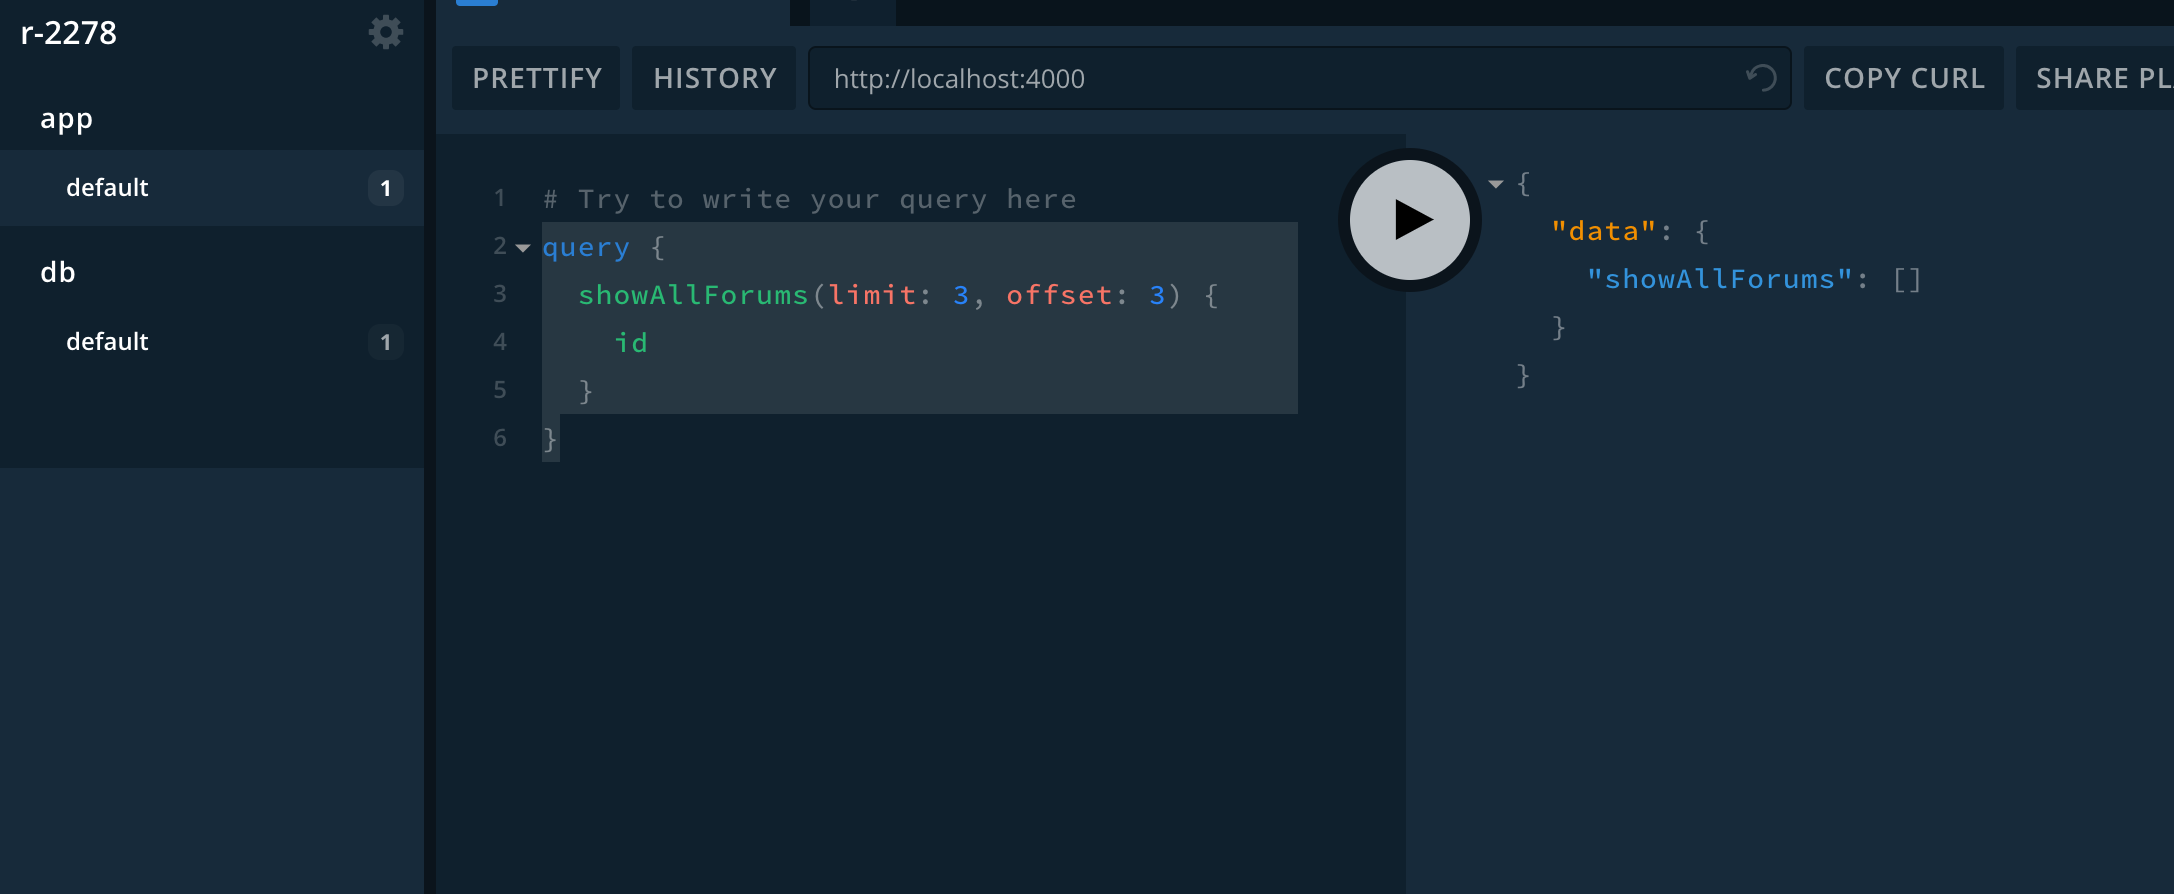Collapse the JSON response root arrow
Viewport: 2174px width, 894px height.
(1496, 184)
